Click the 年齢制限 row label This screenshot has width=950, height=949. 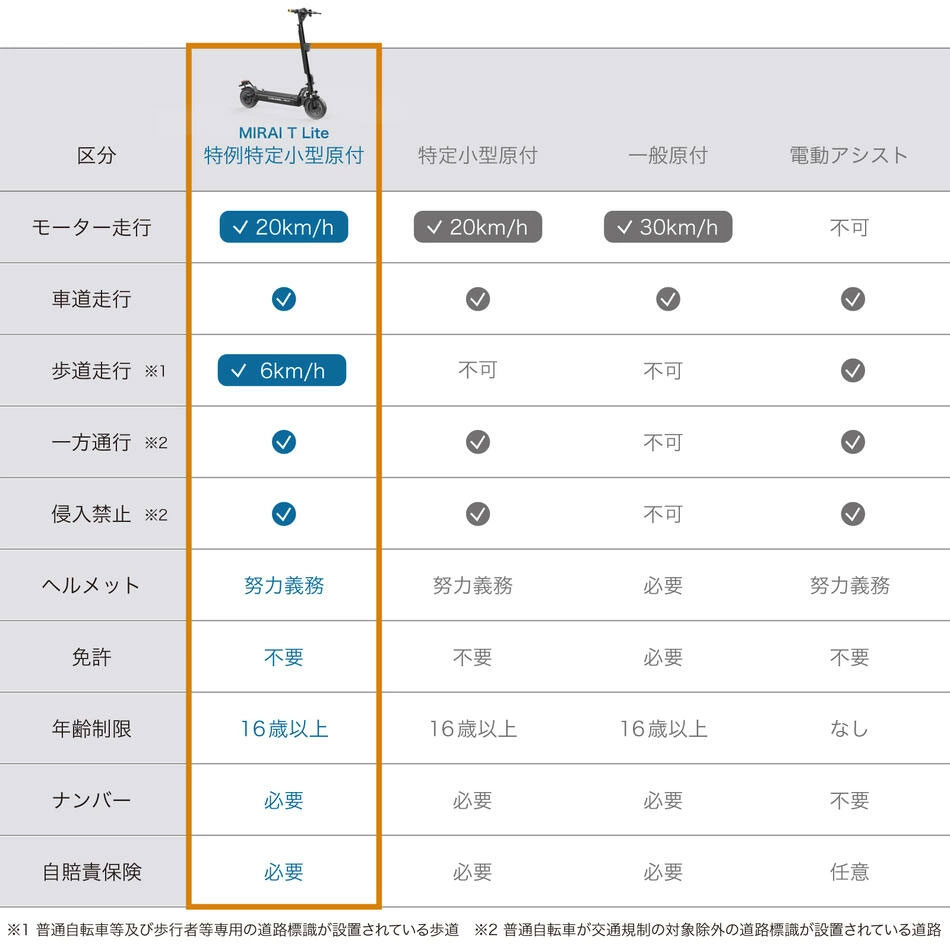coord(91,729)
